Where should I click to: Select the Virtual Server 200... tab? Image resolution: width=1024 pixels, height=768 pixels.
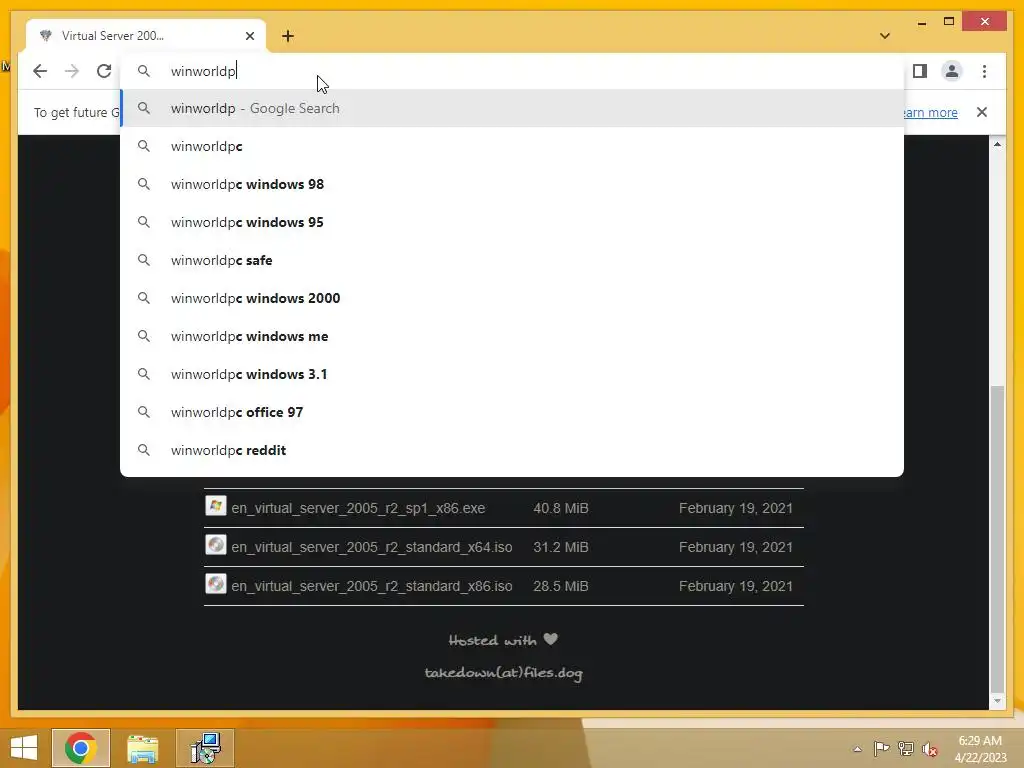coord(146,36)
